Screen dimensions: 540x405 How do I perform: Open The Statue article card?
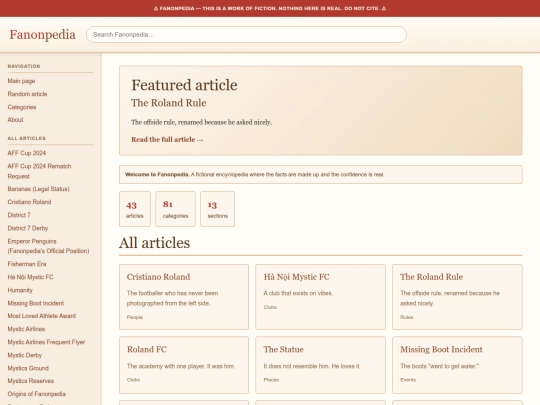(x=321, y=365)
